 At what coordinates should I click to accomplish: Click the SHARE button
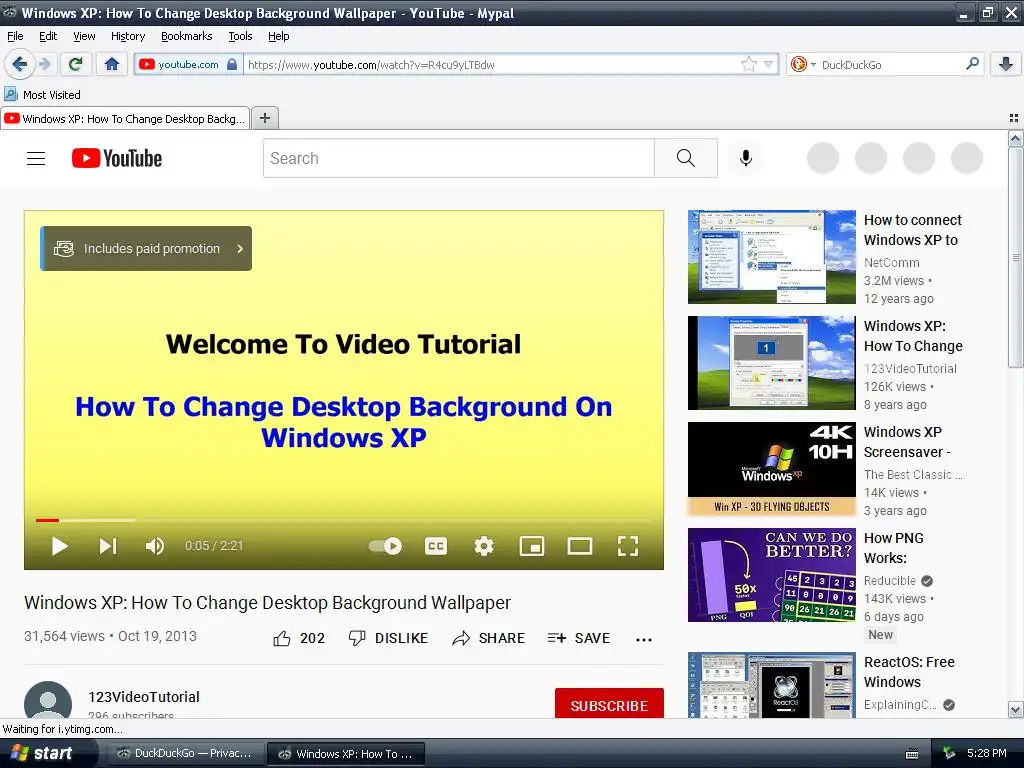click(488, 638)
